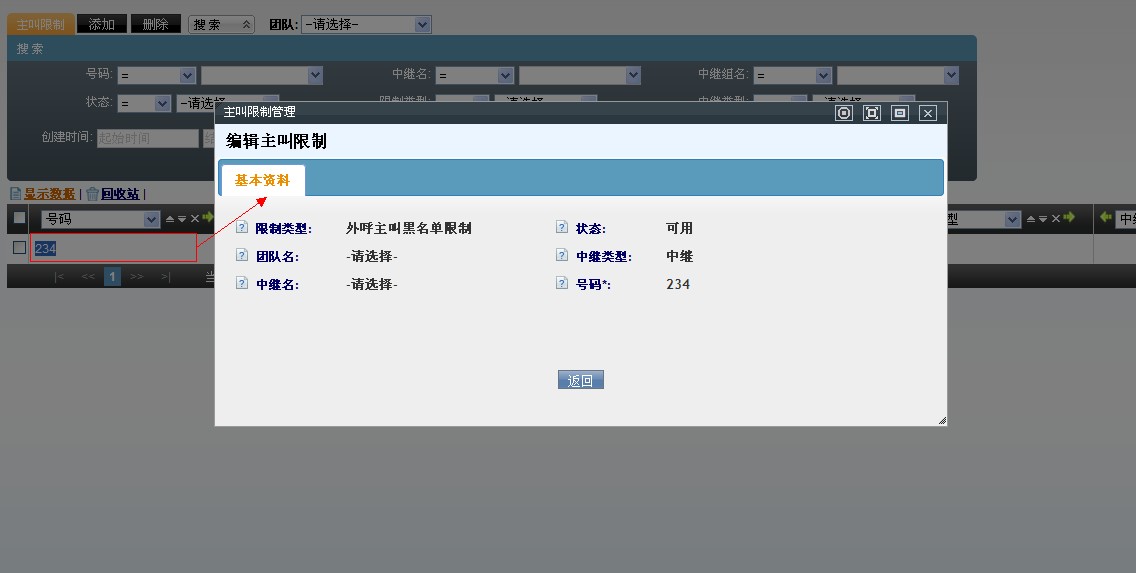Check the checkbox for row 234
Image resolution: width=1136 pixels, height=573 pixels.
[19, 248]
